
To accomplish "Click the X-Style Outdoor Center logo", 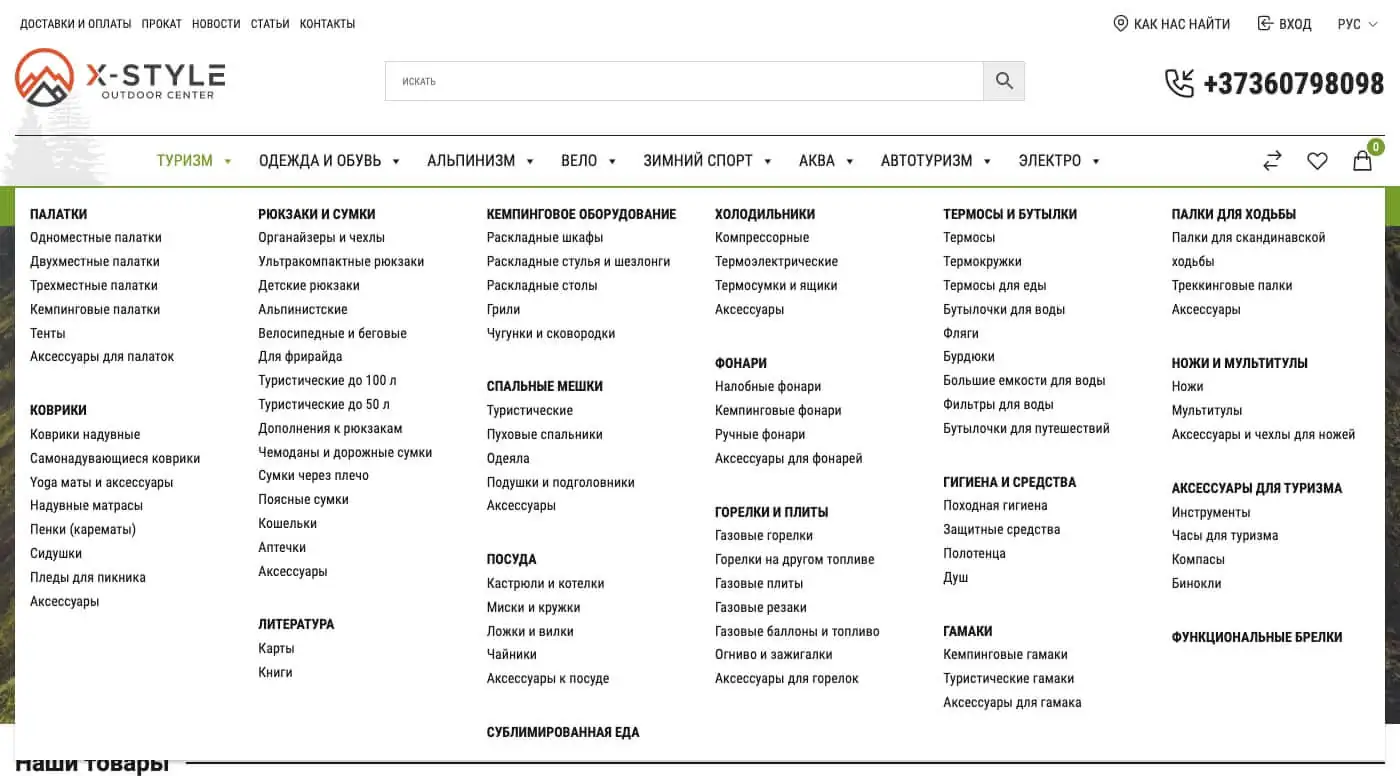I will [120, 78].
